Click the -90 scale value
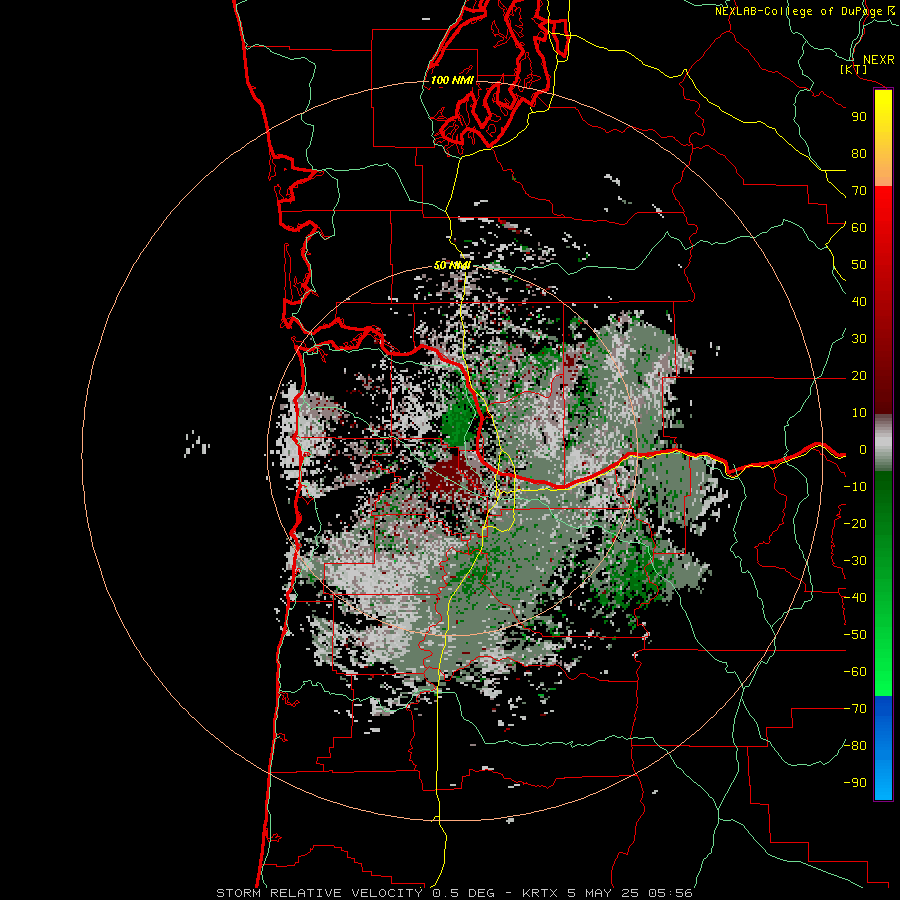The height and width of the screenshot is (900, 900). (855, 783)
